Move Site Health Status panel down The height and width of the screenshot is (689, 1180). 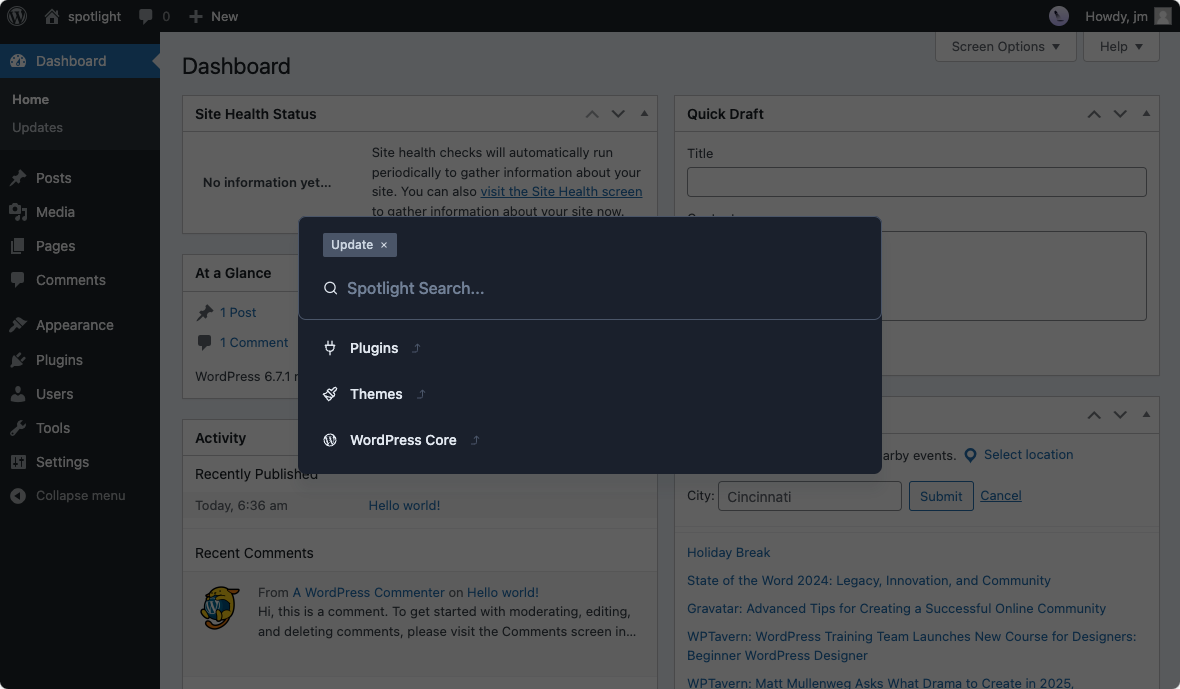pos(618,114)
